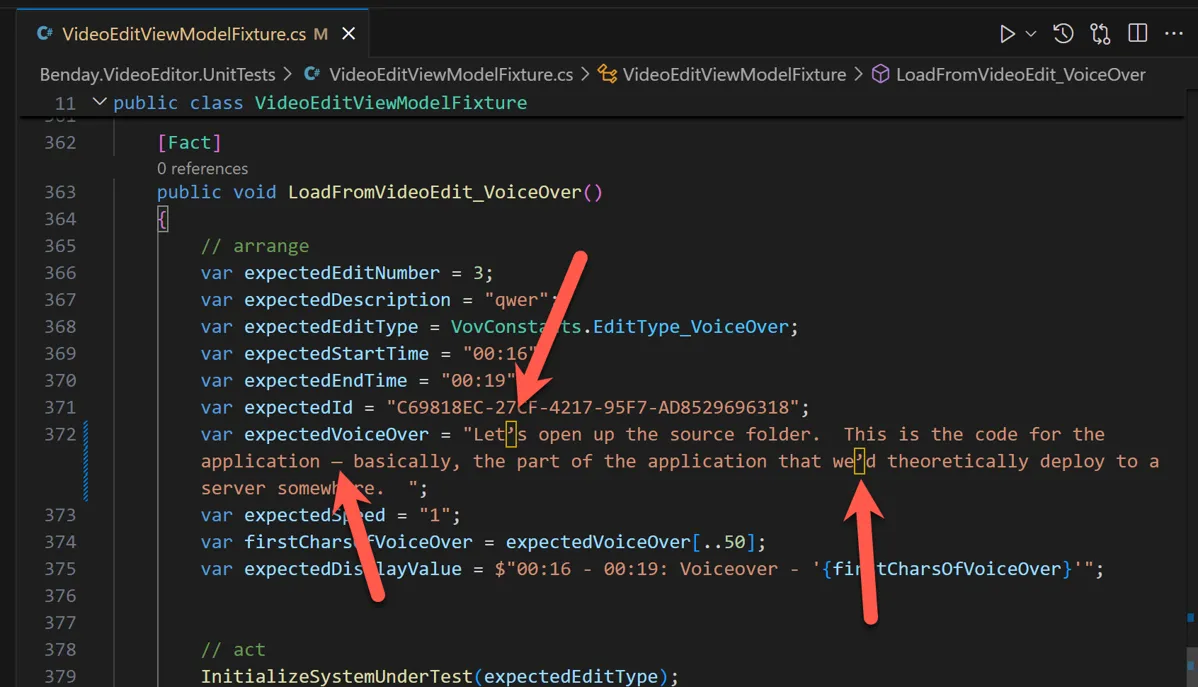
Task: Click EditType_VoiceOver constant on line 368
Action: [x=691, y=327]
